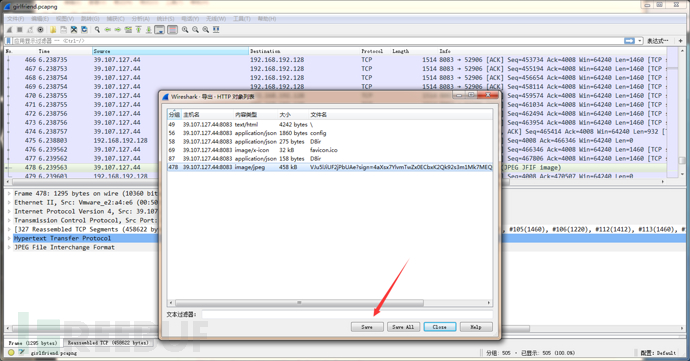
Task: Open capture file properties icon in status bar
Action: pos(22,353)
